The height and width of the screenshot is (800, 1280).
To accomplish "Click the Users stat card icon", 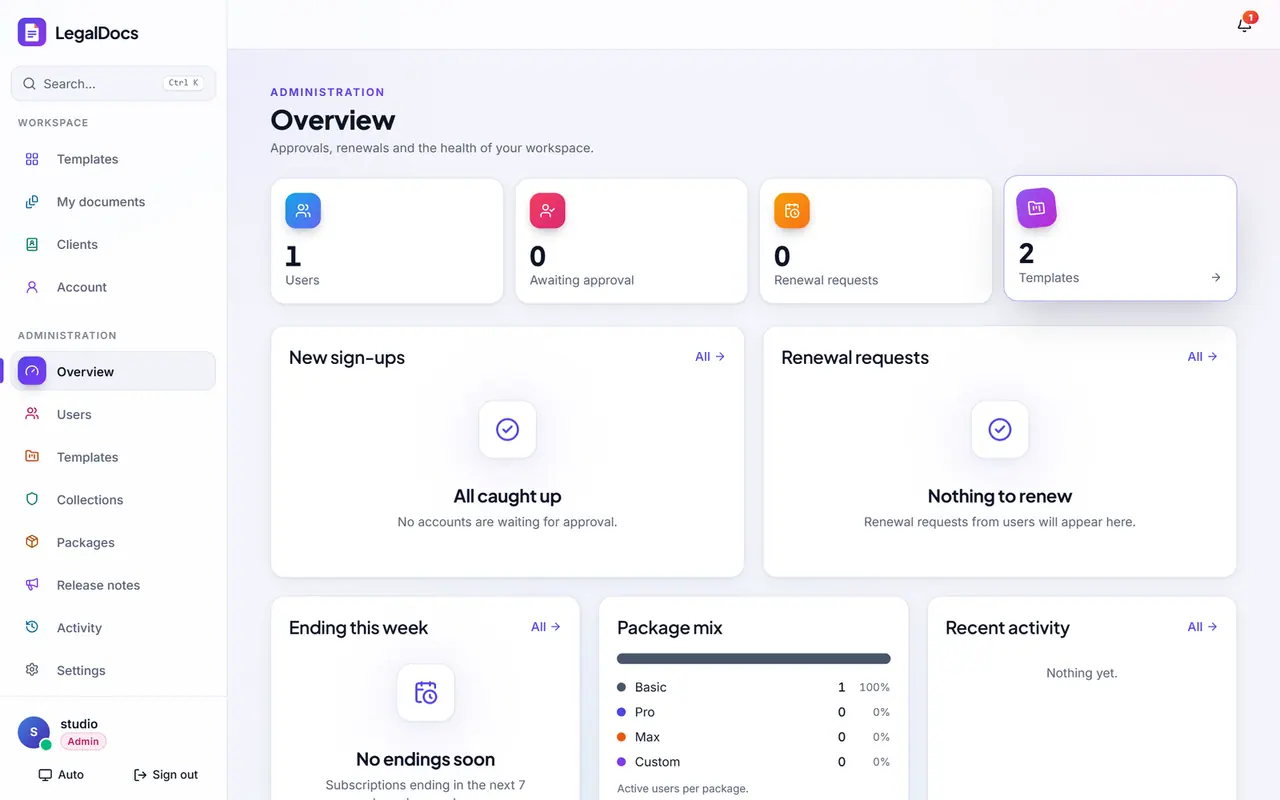I will pos(303,211).
